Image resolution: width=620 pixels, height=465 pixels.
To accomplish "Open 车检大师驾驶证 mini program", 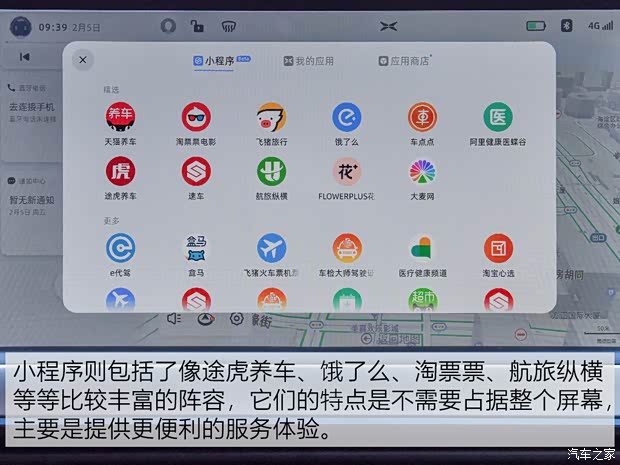I will click(x=347, y=248).
